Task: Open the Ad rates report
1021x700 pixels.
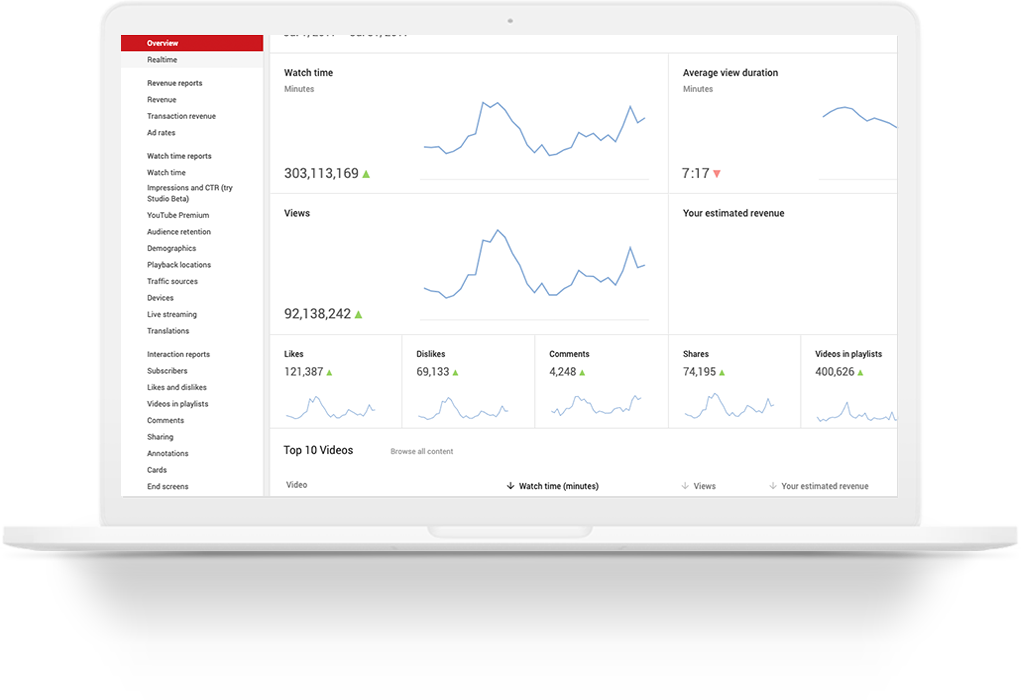Action: pyautogui.click(x=161, y=133)
